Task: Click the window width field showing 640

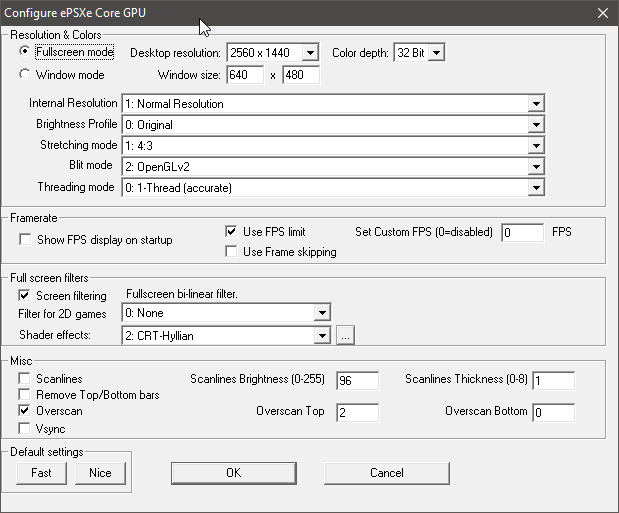Action: tap(245, 75)
